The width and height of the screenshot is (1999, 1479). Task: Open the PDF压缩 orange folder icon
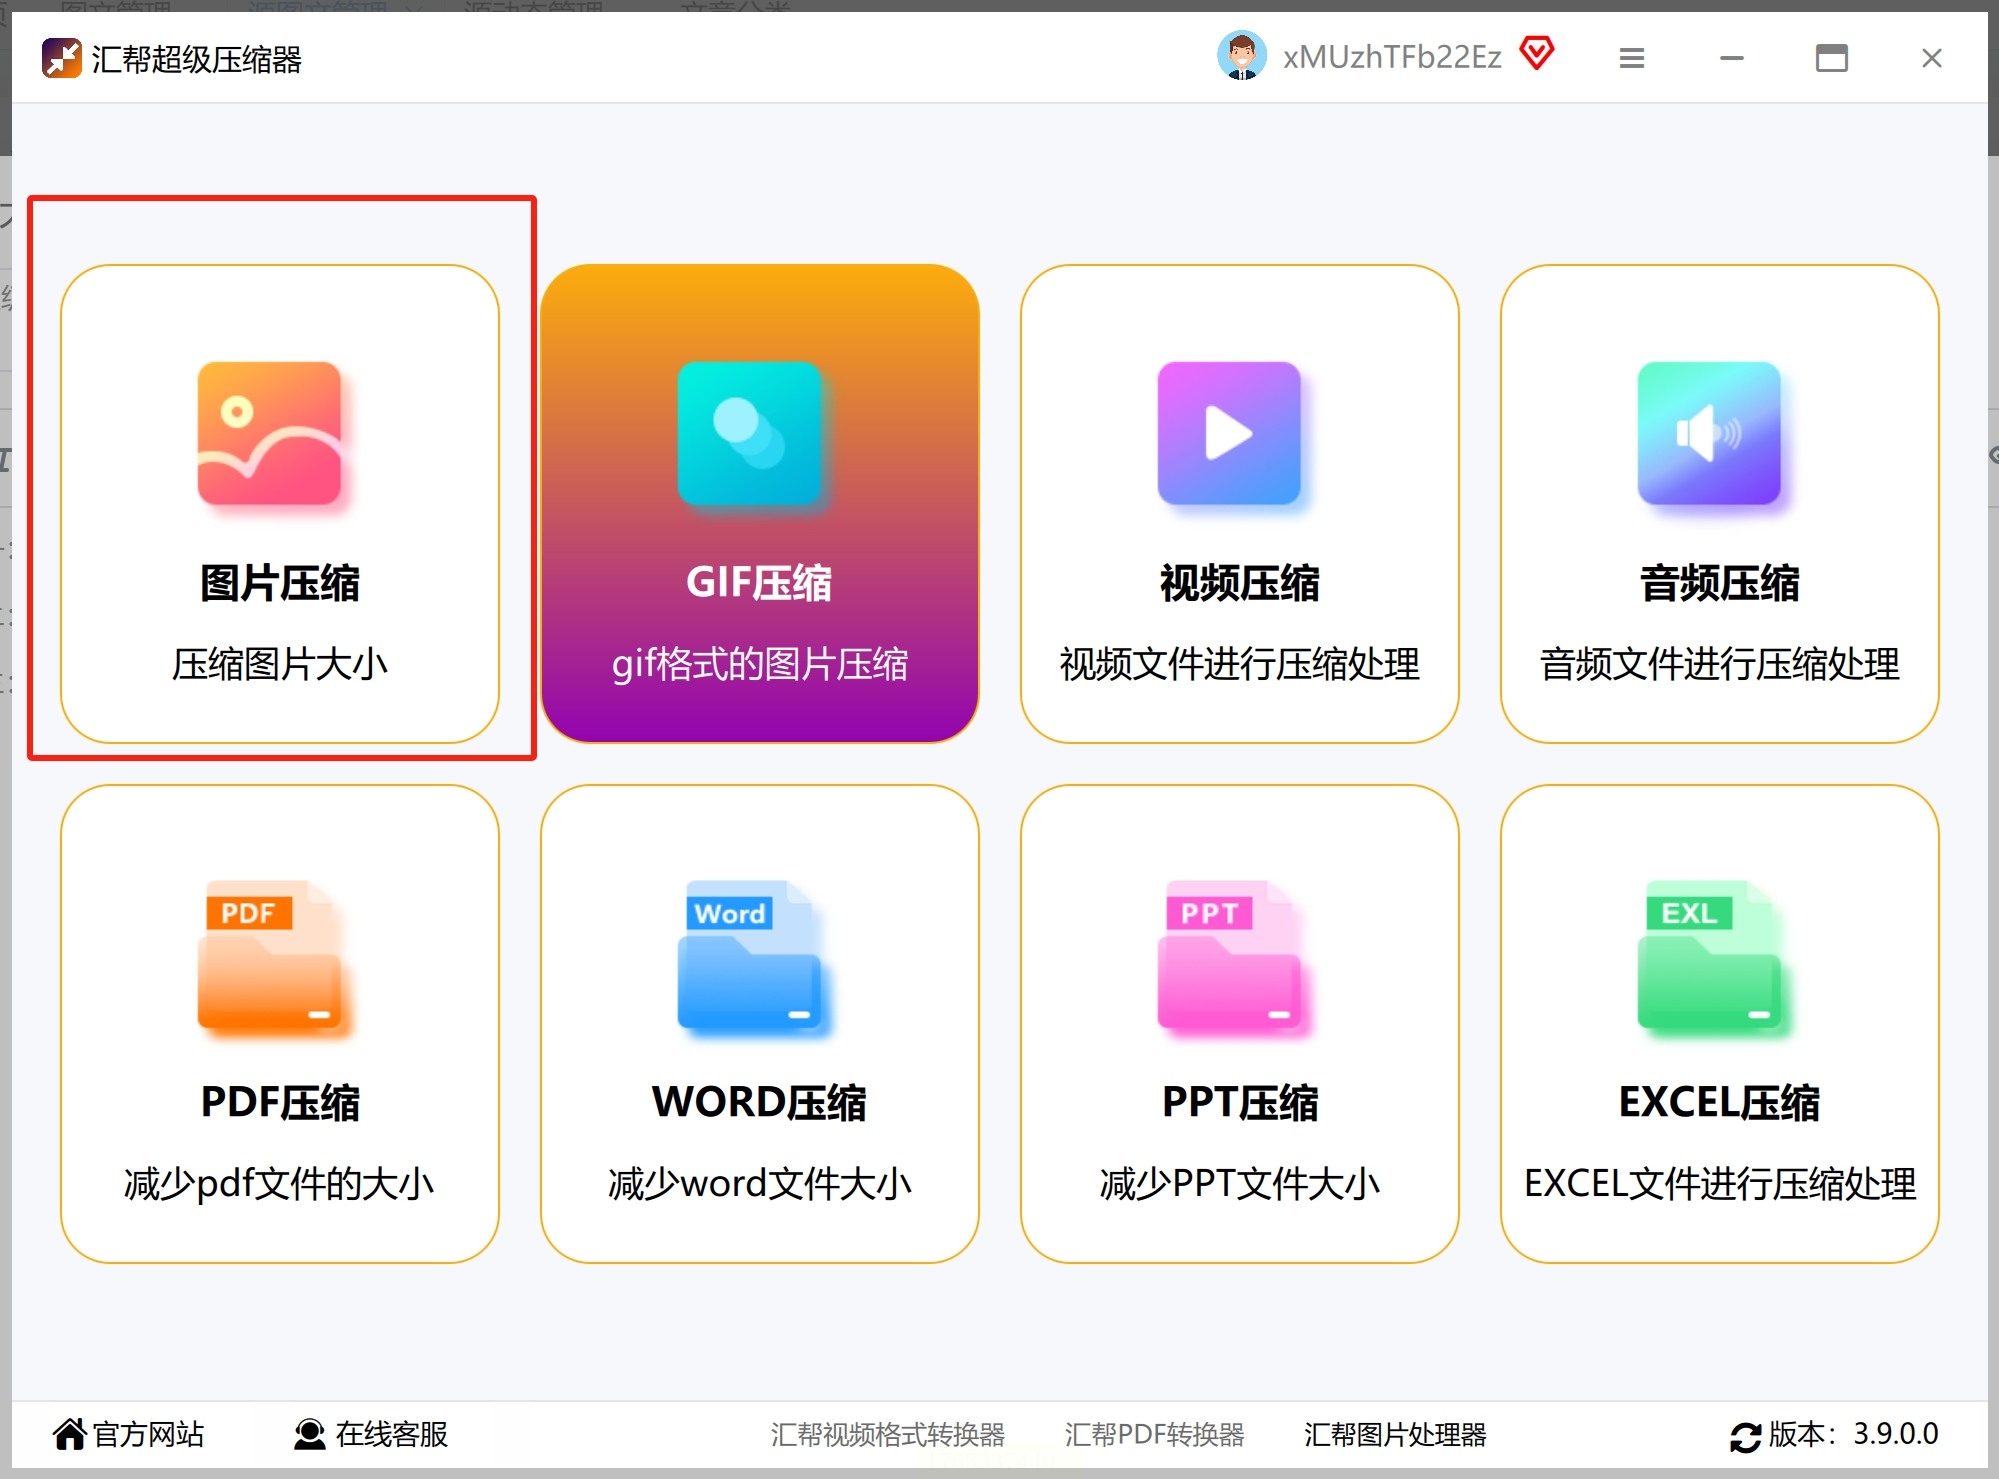pyautogui.click(x=269, y=956)
